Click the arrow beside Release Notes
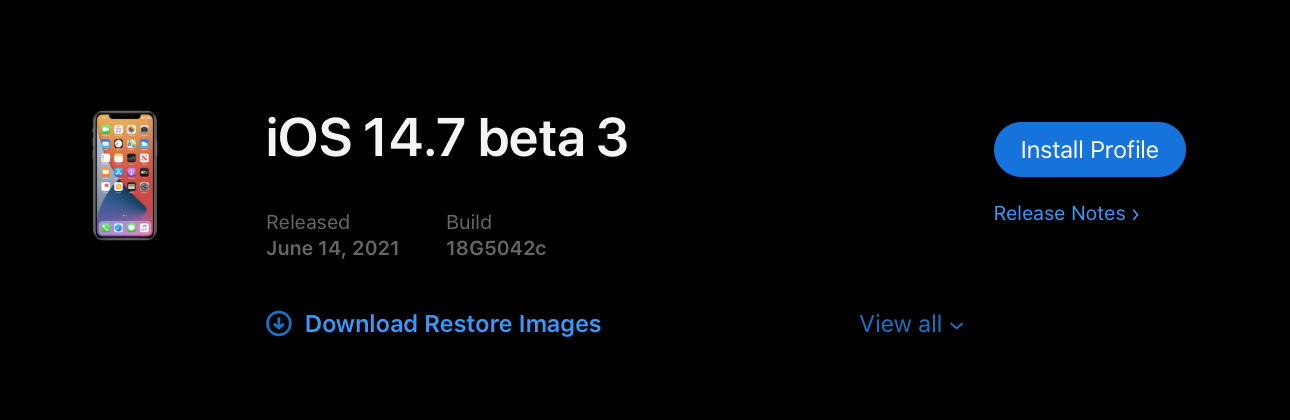Screen dimensions: 1290x420 tap(1135, 214)
